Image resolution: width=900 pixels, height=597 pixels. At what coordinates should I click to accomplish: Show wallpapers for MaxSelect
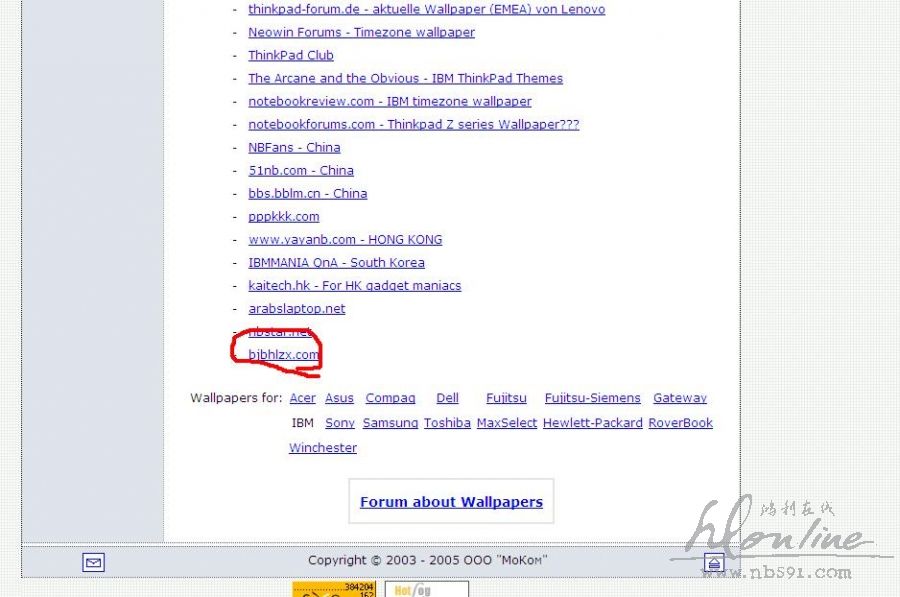click(507, 422)
